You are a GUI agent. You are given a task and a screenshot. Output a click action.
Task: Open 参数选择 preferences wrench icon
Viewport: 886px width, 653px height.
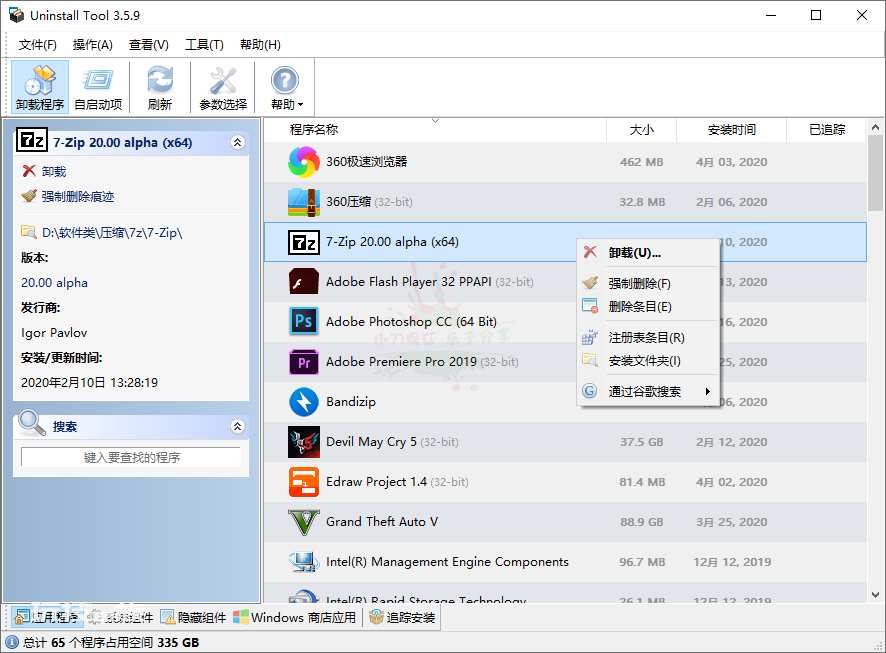click(x=222, y=87)
